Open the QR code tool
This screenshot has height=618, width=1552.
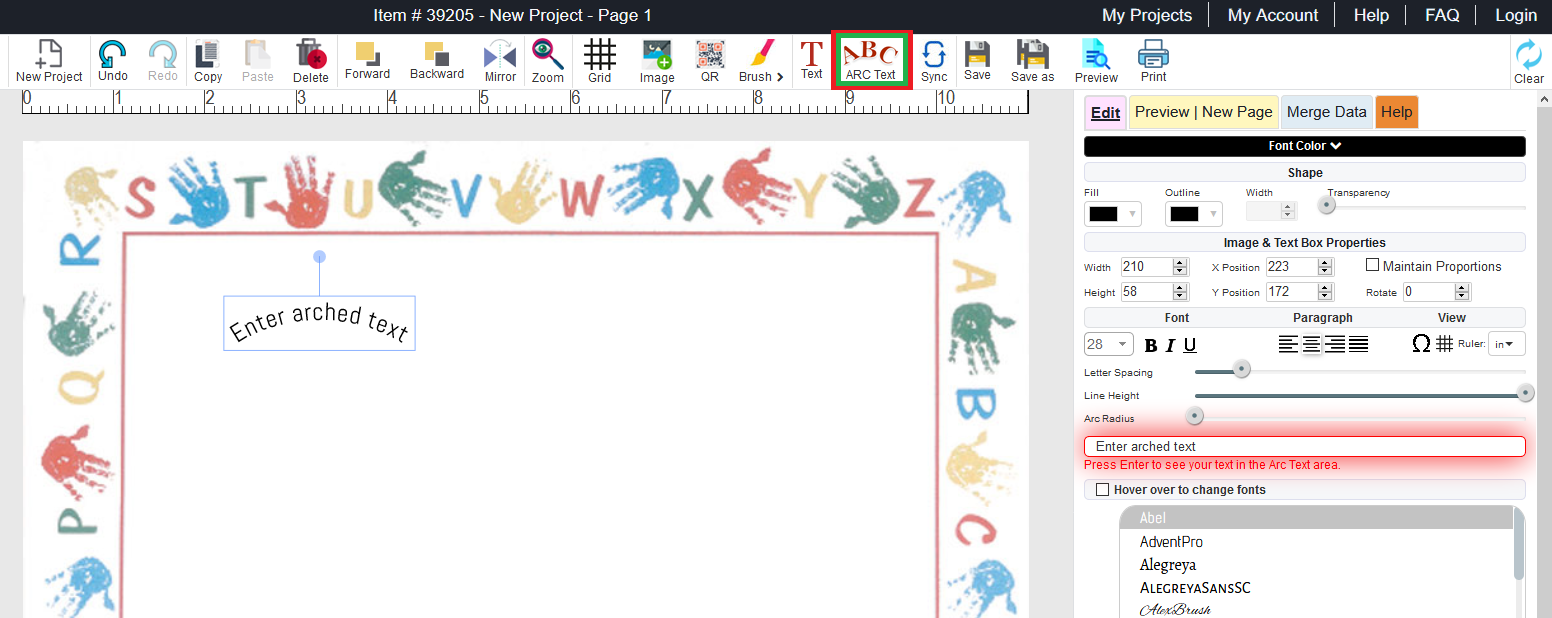click(x=709, y=60)
